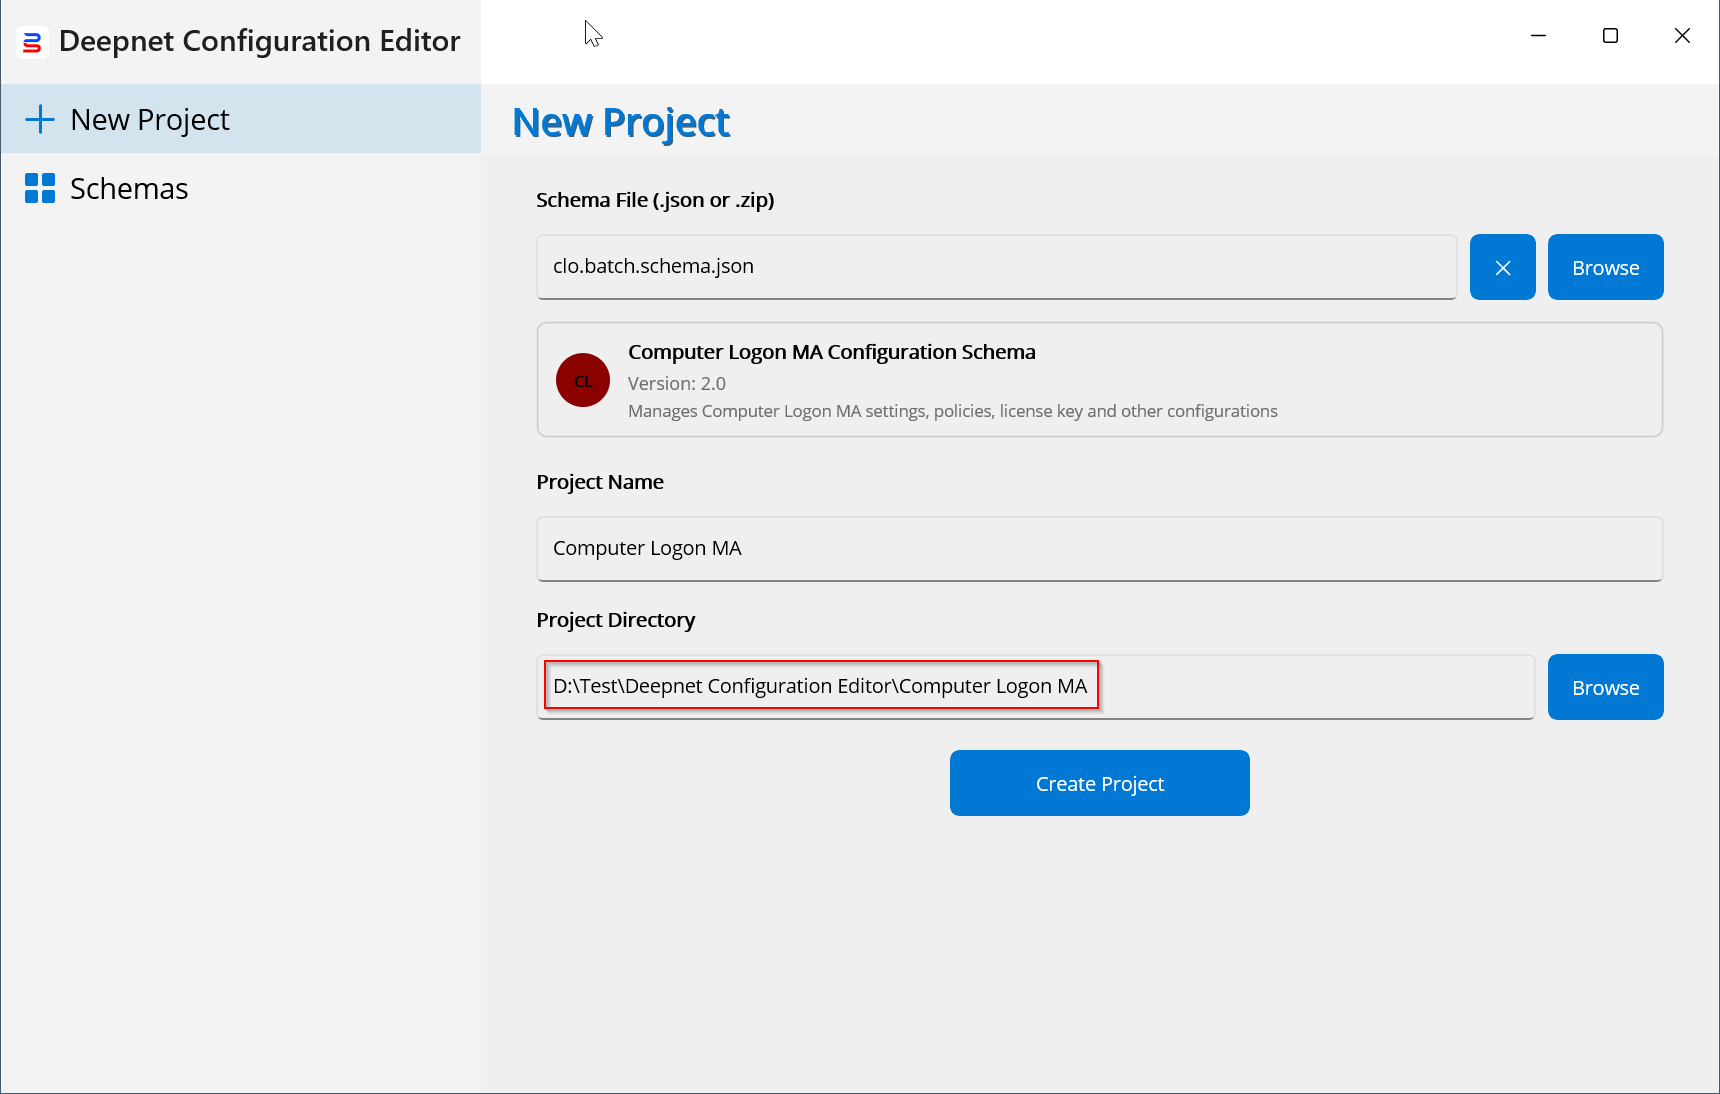Browse for the project directory
The width and height of the screenshot is (1720, 1094).
pos(1605,687)
